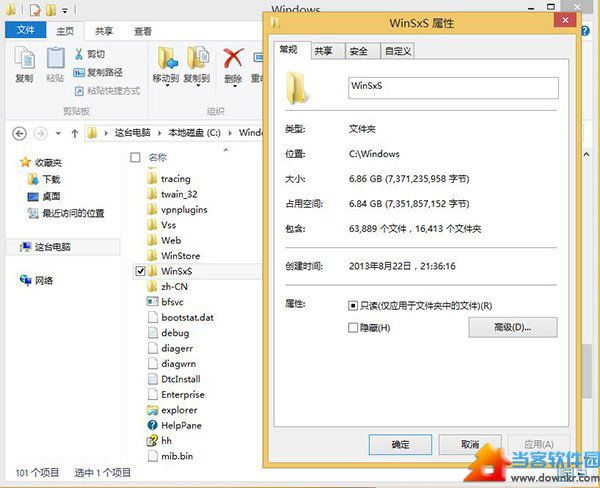The image size is (600, 488).
Task: Click Forward arrow in Explorer navigation
Action: tap(41, 134)
